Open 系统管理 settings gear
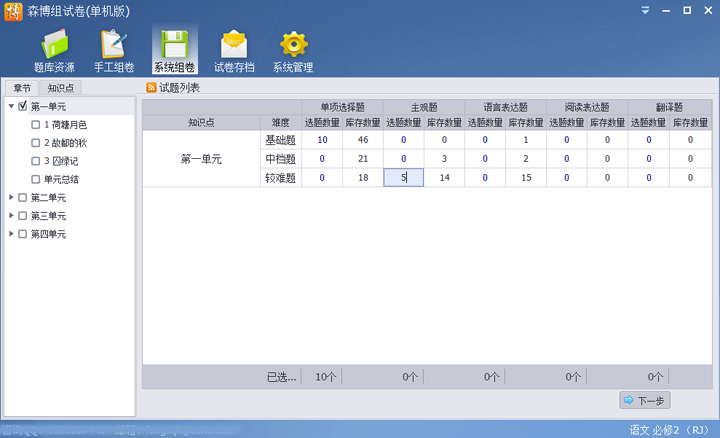Screen dimensions: 720x438 tap(293, 51)
